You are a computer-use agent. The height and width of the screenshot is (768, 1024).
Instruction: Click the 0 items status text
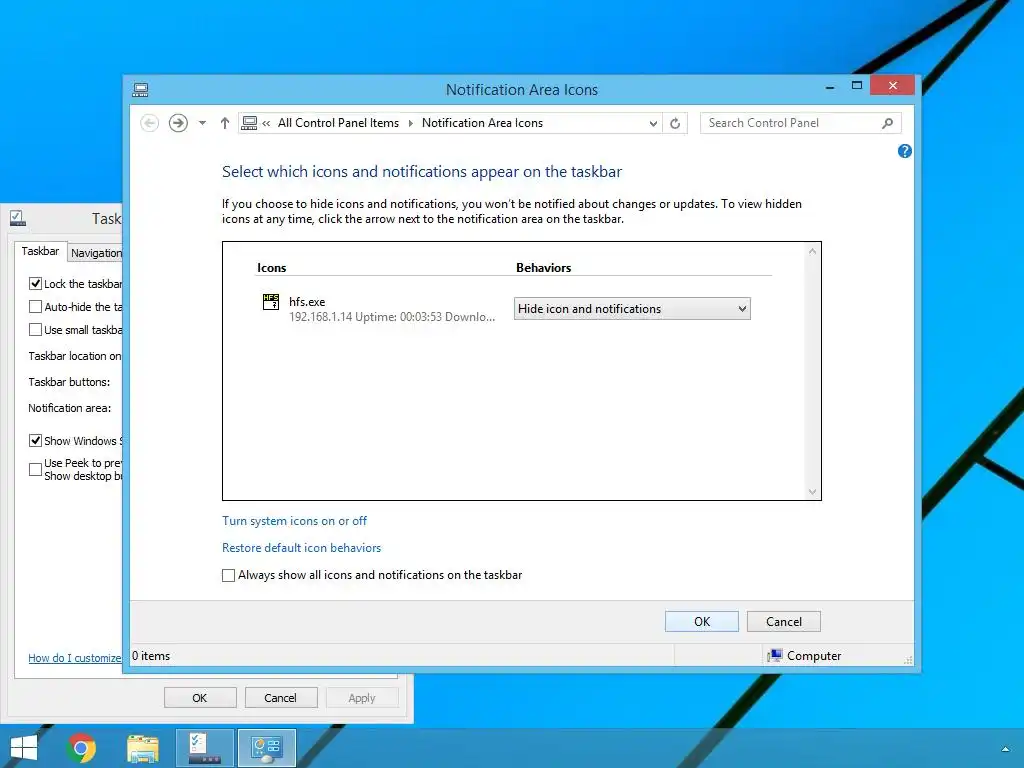(x=151, y=656)
